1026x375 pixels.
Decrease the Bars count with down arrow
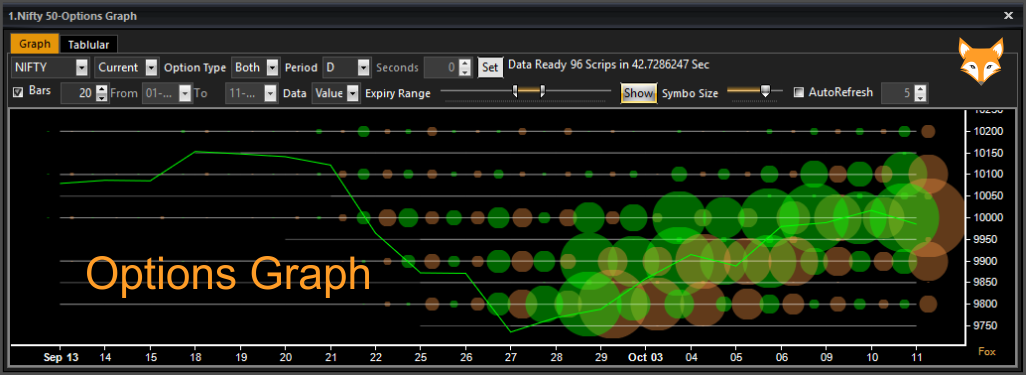(x=101, y=98)
